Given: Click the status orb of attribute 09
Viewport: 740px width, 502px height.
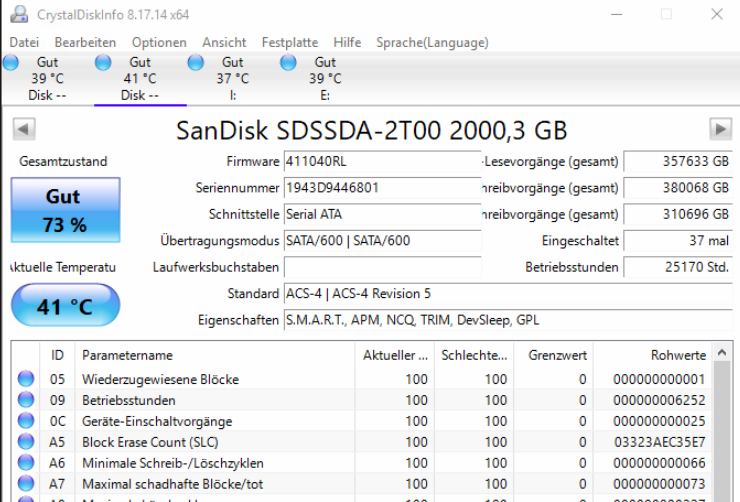Looking at the screenshot, I should click(x=26, y=400).
